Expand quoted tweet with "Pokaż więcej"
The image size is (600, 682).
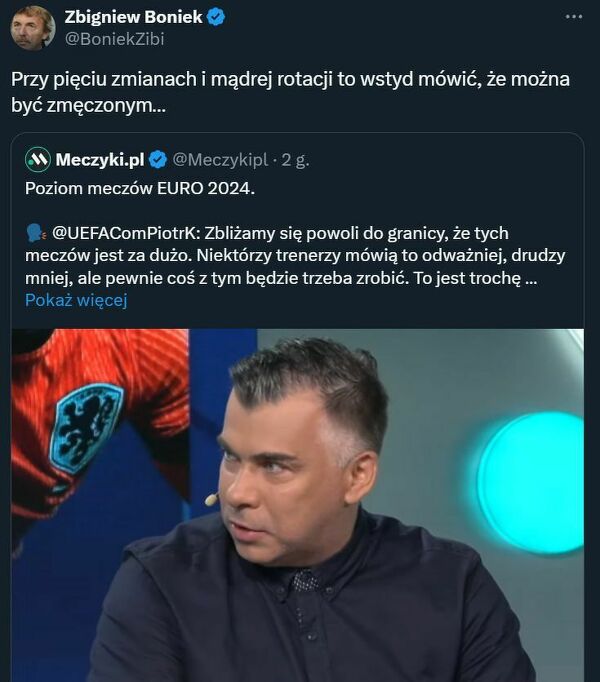[76, 299]
